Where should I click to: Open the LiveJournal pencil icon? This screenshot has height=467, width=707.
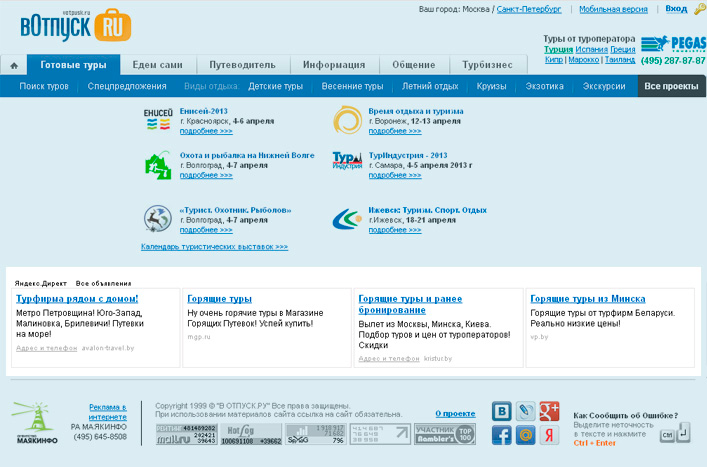[x=525, y=411]
